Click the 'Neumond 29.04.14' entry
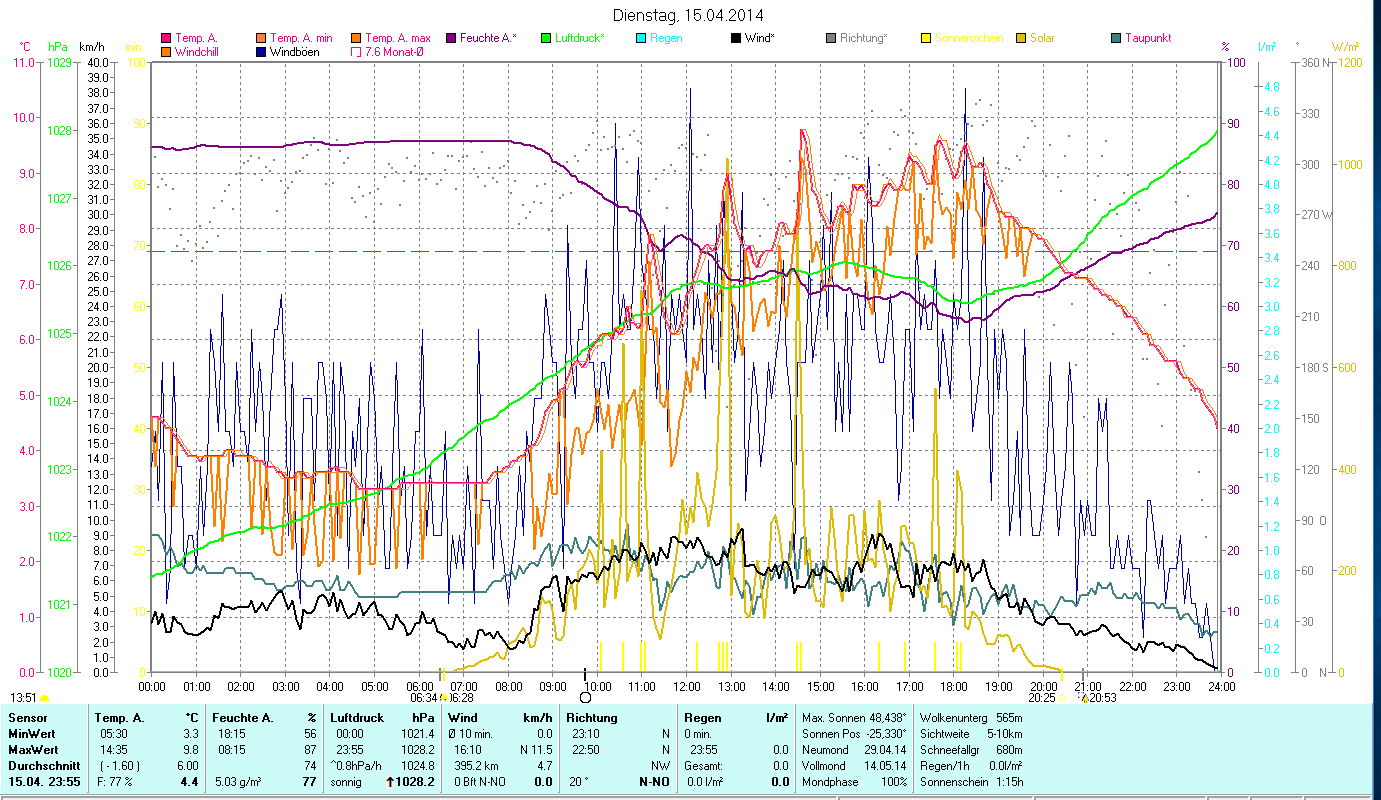Screen dimensions: 1381x800 tap(855, 750)
